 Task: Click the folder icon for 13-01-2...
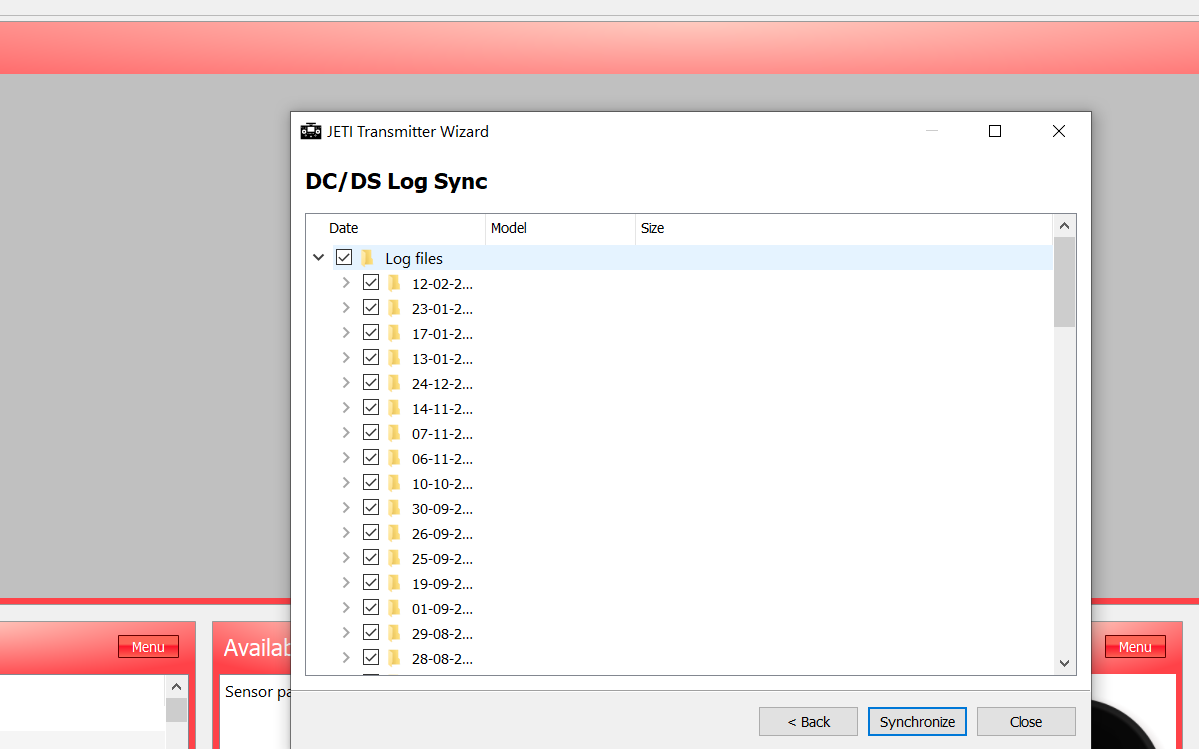[395, 358]
